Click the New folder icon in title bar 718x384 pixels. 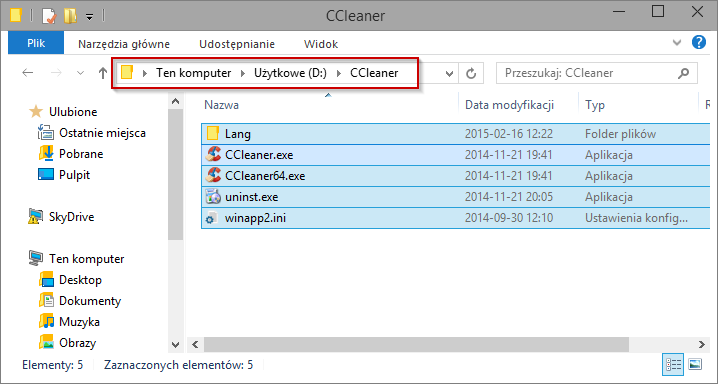tap(70, 16)
